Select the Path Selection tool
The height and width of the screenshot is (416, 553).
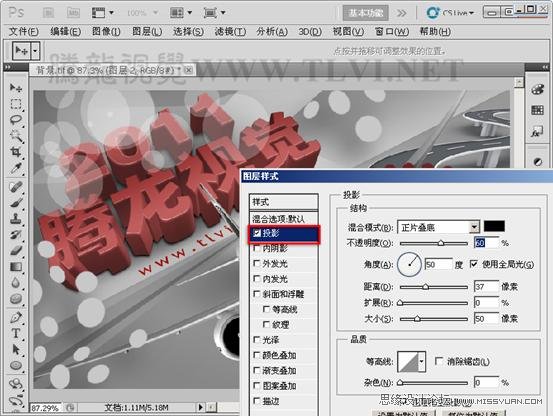(x=16, y=349)
